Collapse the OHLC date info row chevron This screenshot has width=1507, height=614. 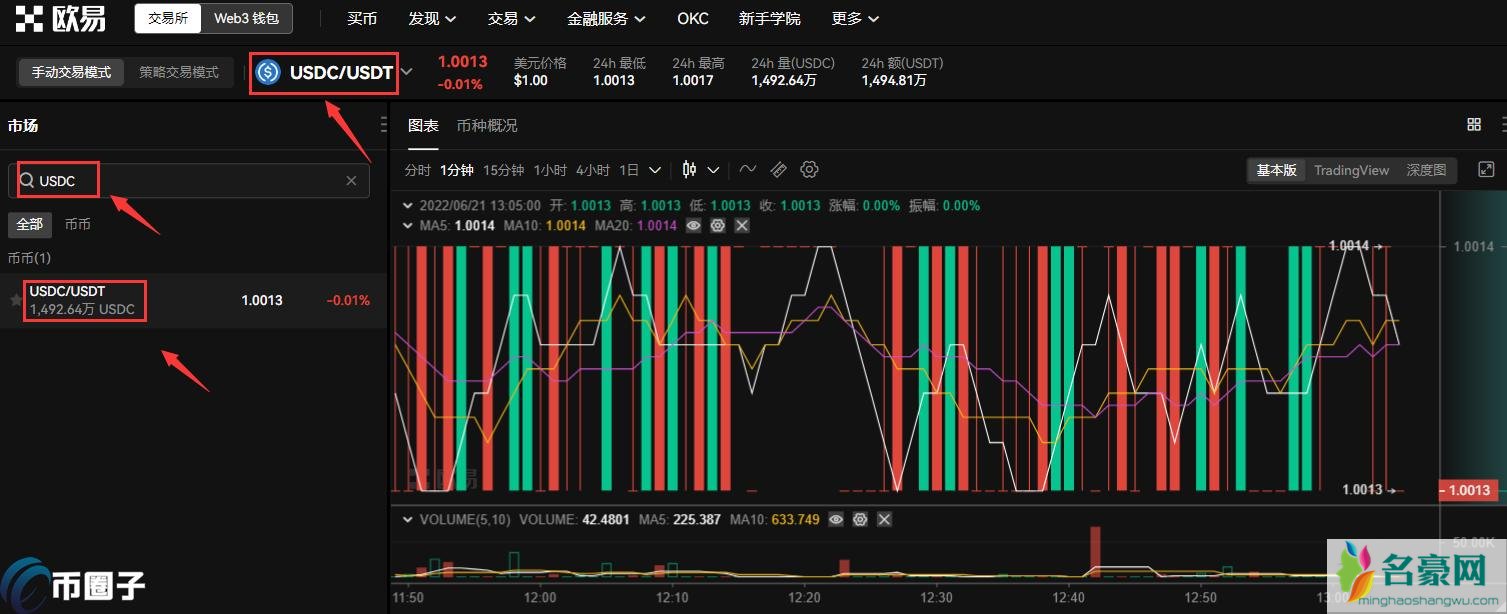point(407,205)
